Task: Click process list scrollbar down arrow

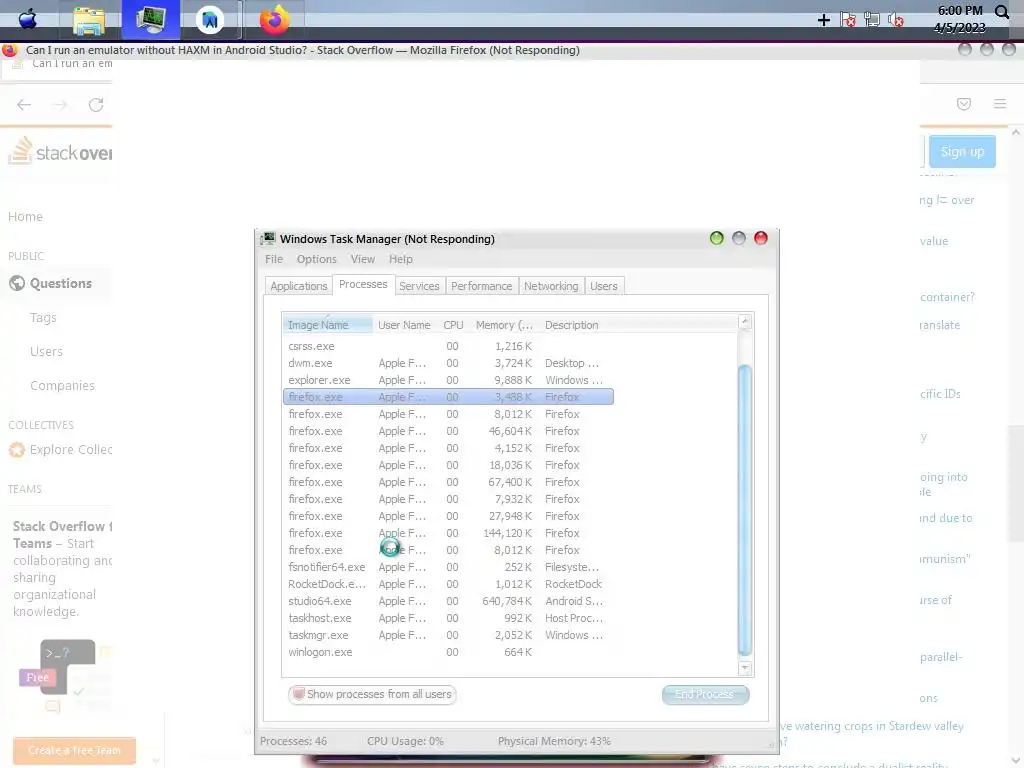Action: (744, 668)
